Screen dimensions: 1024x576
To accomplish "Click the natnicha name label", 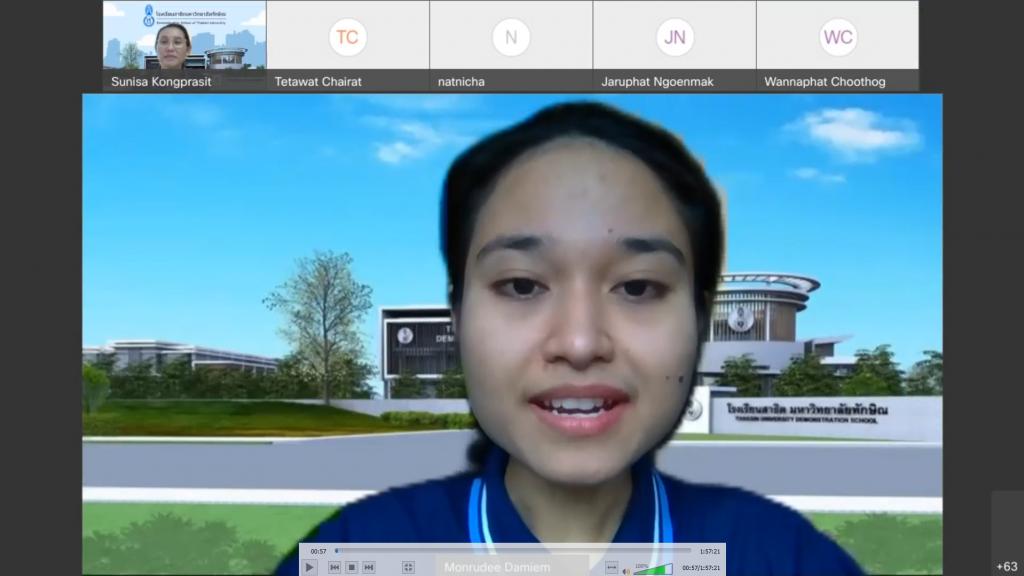I will tap(461, 82).
